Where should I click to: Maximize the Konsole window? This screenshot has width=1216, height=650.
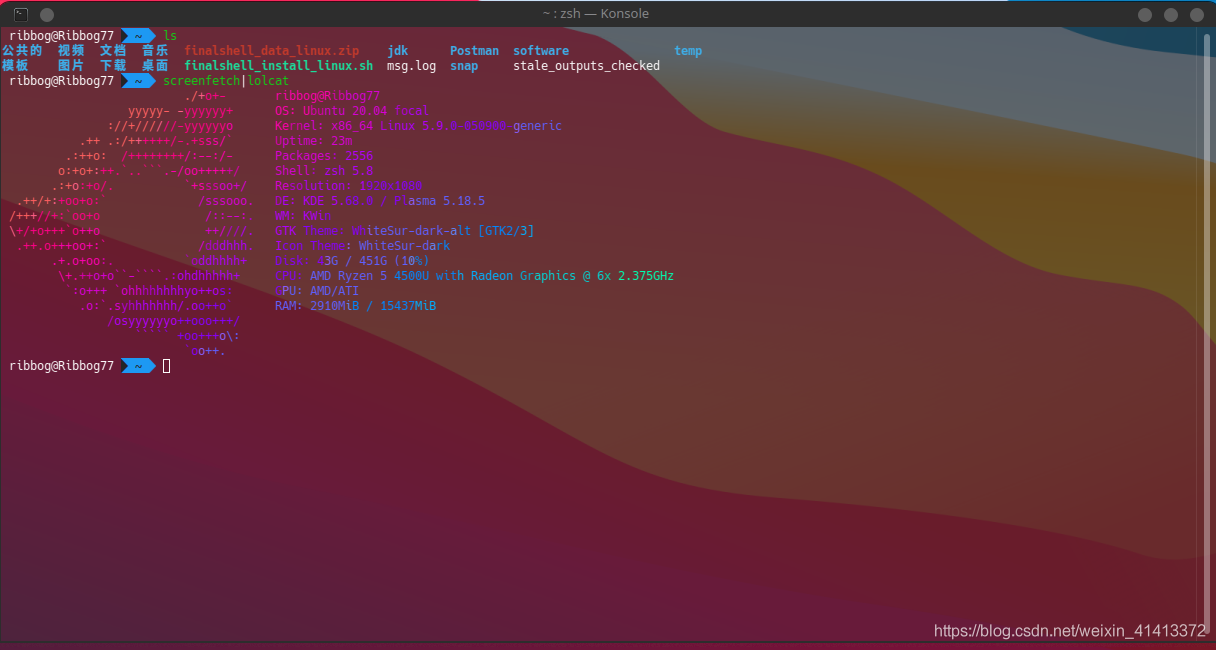click(1171, 14)
